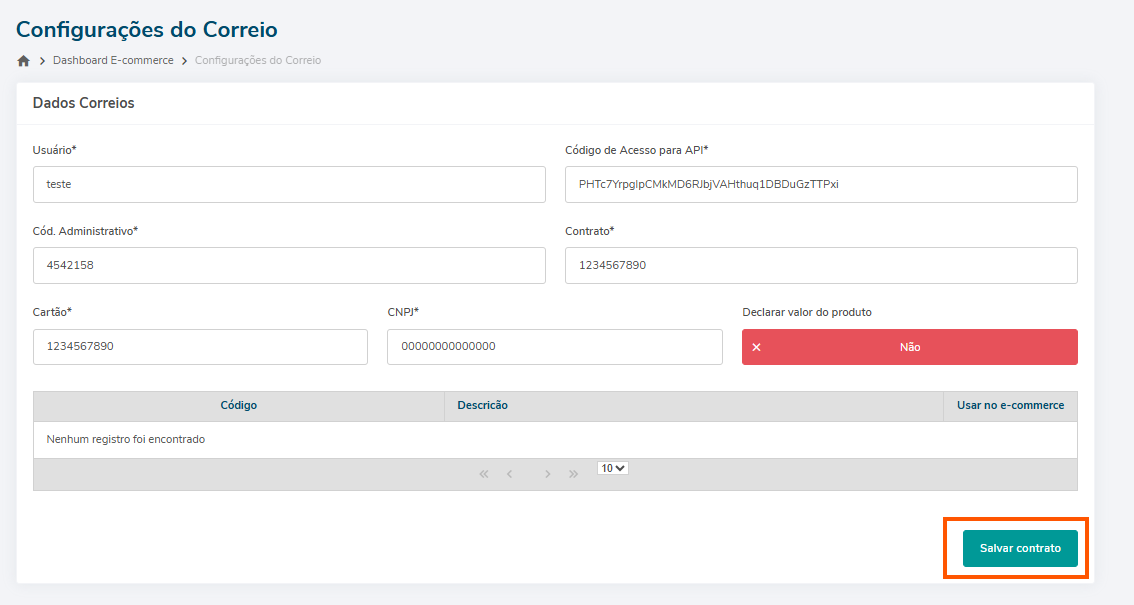The width and height of the screenshot is (1134, 605).
Task: Focus the Código de Acesso para API field
Action: pyautogui.click(x=821, y=185)
